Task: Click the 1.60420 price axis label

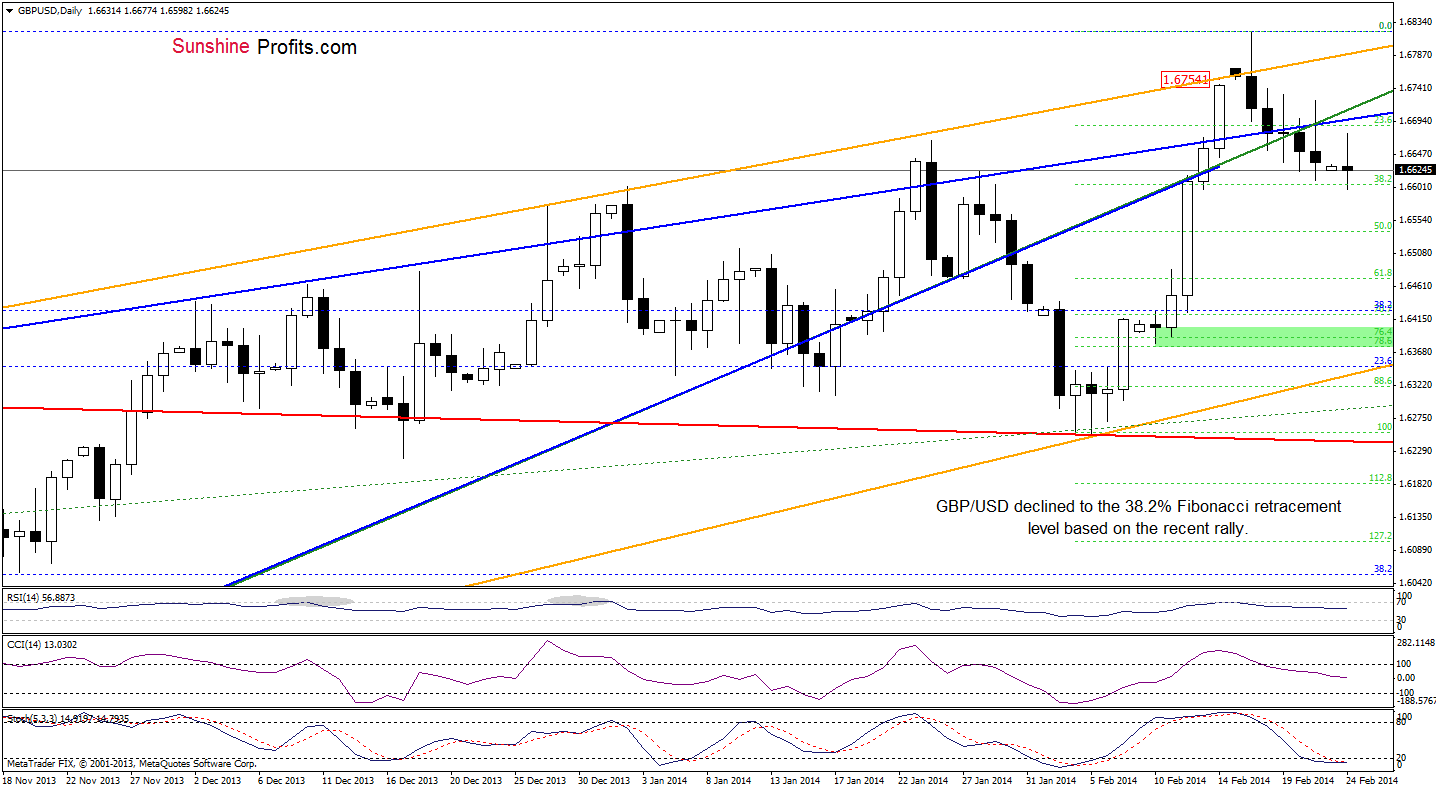Action: pos(1416,582)
